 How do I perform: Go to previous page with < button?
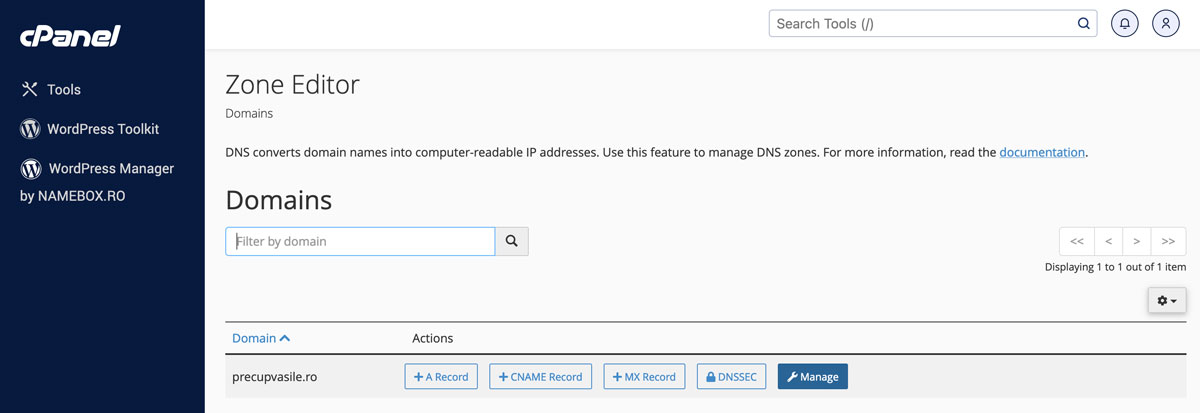tap(1108, 241)
